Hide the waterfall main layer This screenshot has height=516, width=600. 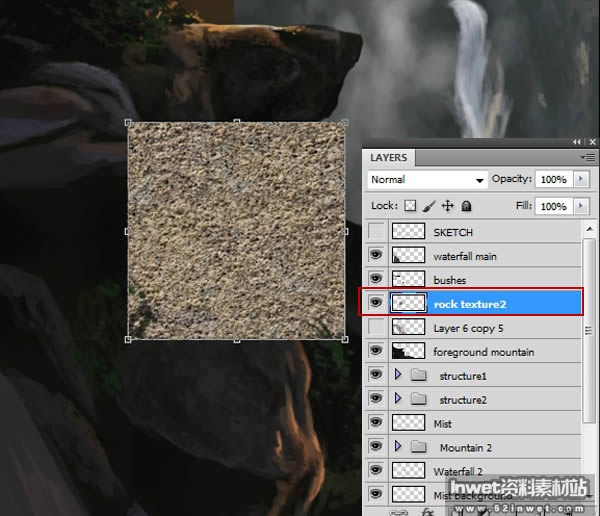coord(376,255)
